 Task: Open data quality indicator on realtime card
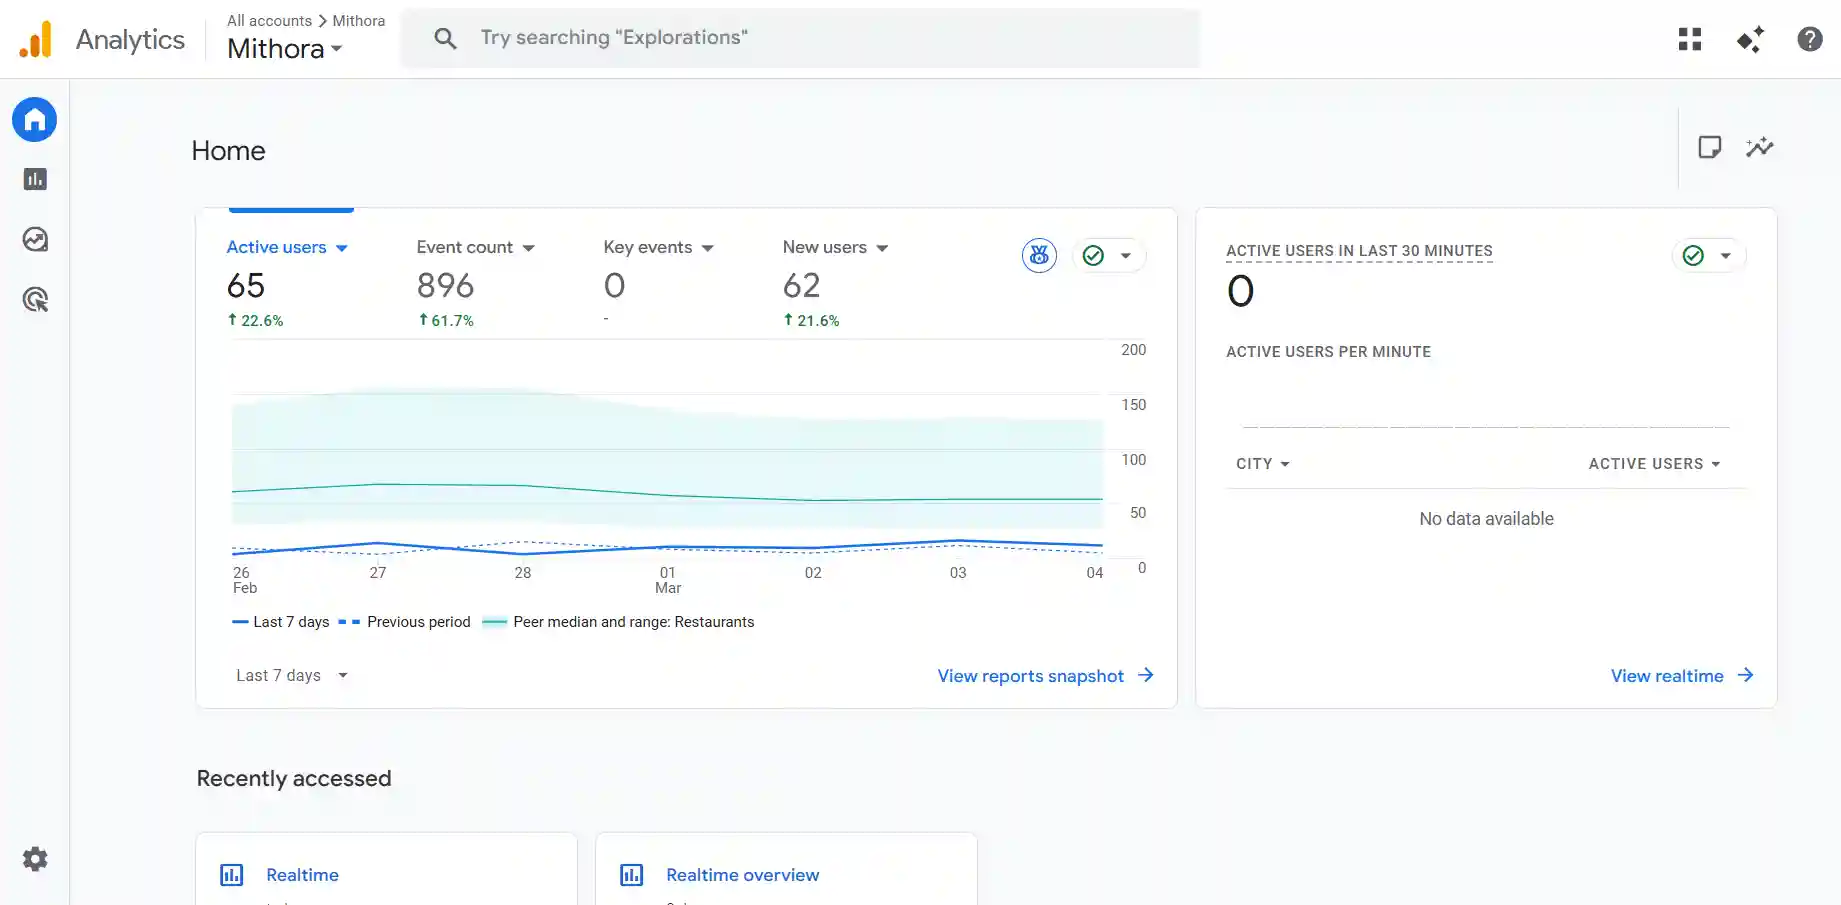pos(1708,256)
